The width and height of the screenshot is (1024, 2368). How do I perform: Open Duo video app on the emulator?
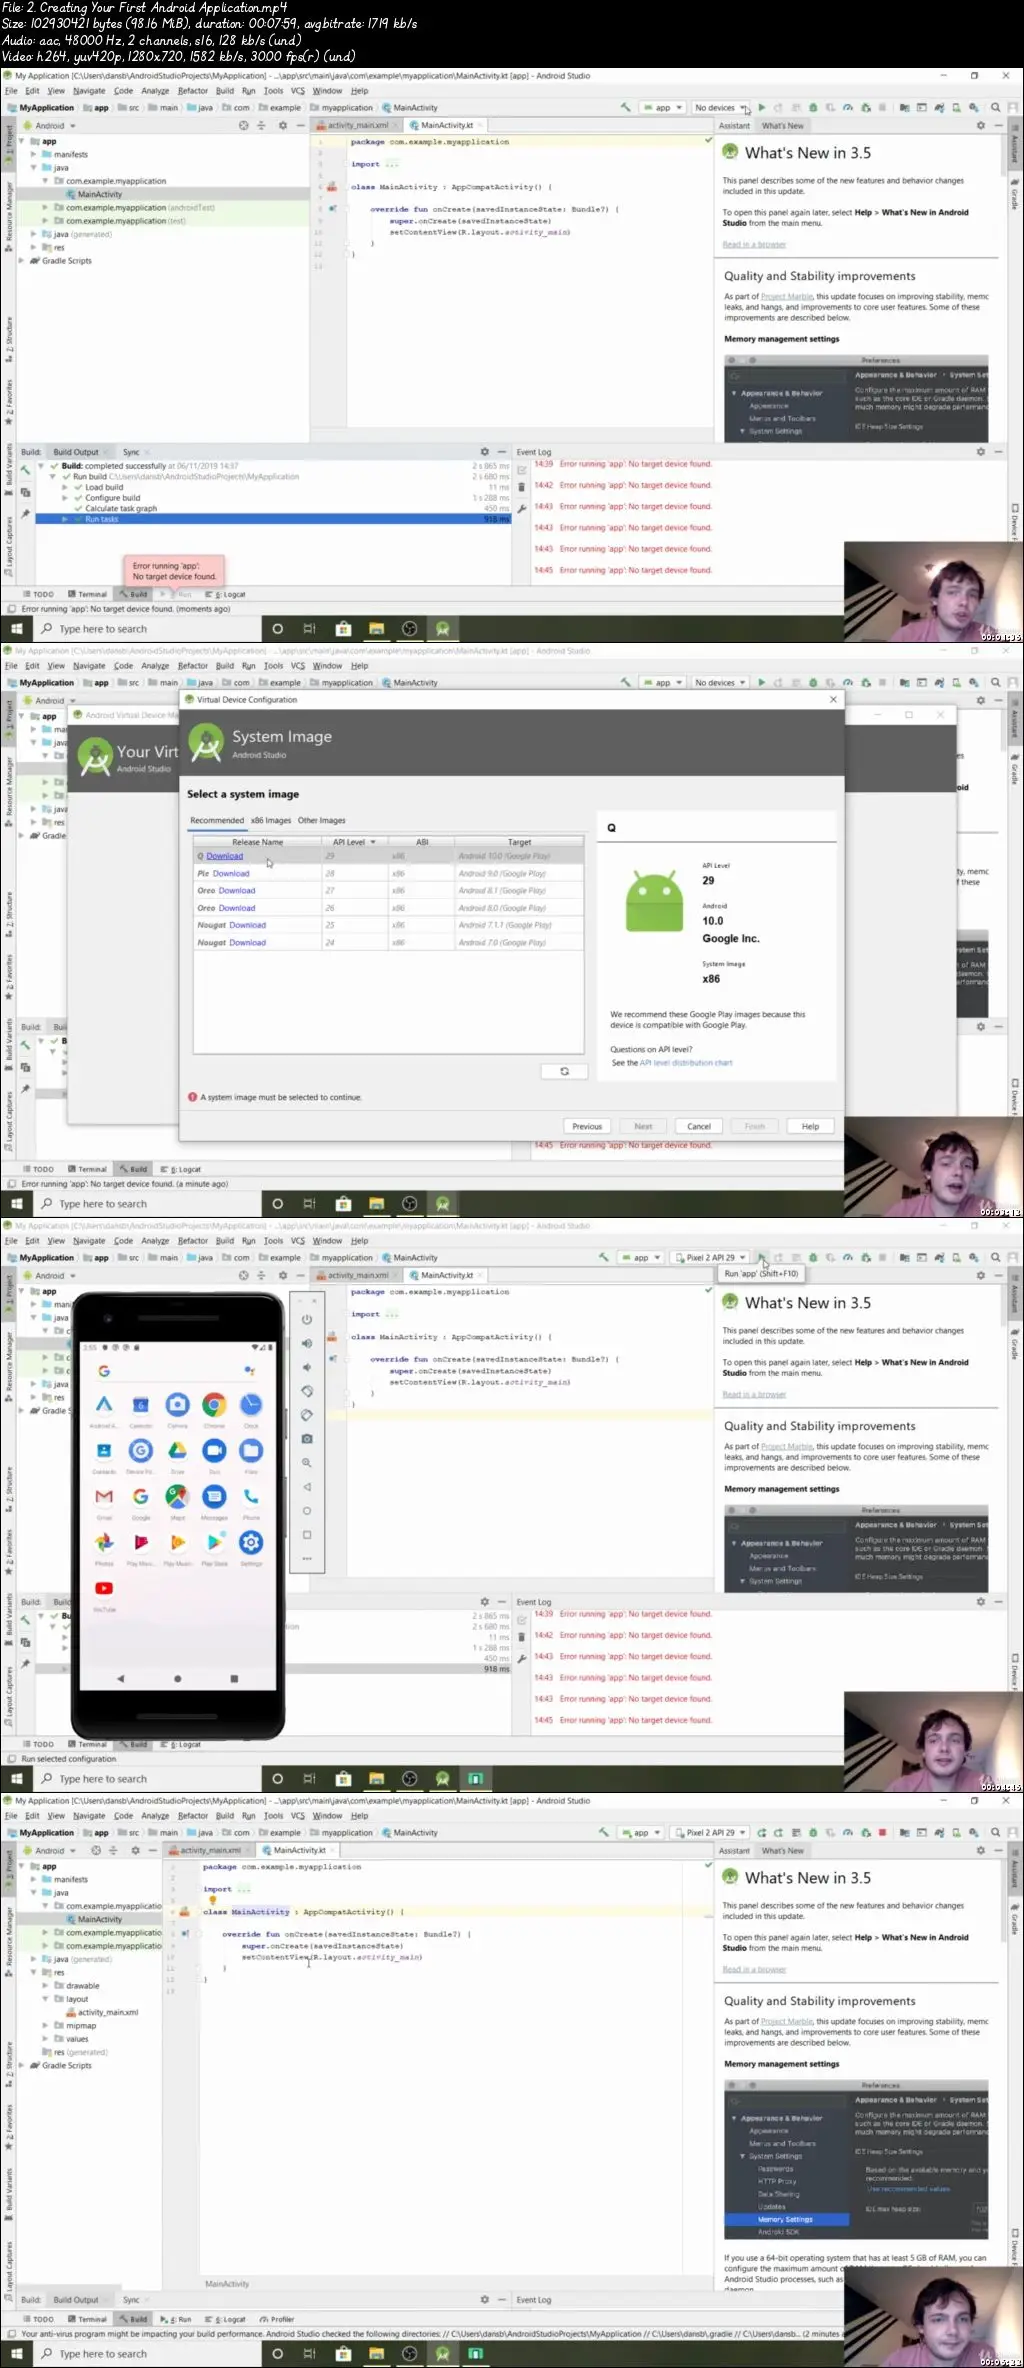(x=214, y=1450)
